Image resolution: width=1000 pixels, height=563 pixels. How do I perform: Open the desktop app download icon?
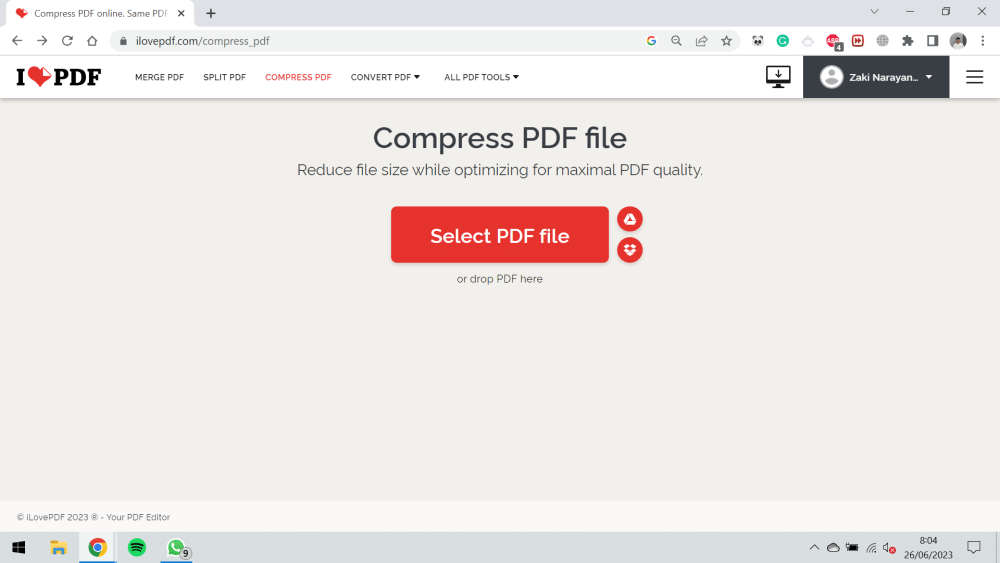[x=778, y=77]
